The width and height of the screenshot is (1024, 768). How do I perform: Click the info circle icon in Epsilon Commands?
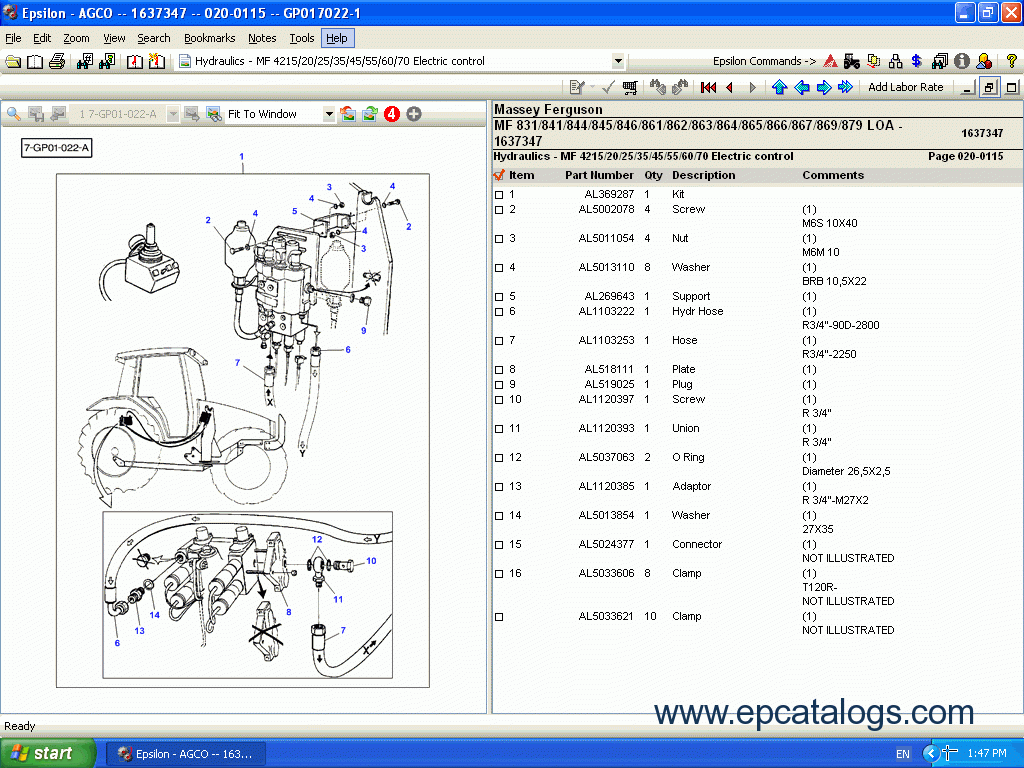962,61
